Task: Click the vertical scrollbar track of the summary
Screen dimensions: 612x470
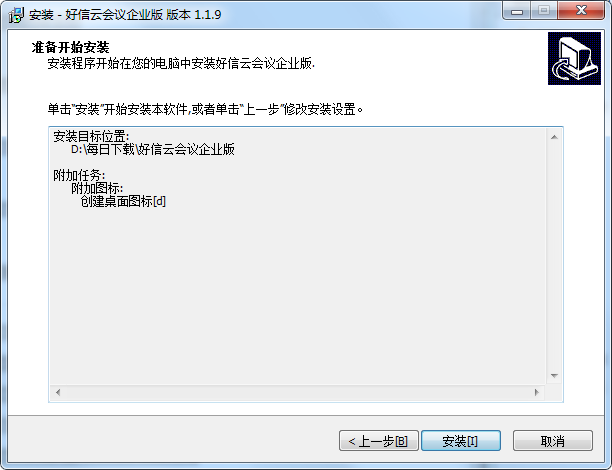Action: pos(554,256)
